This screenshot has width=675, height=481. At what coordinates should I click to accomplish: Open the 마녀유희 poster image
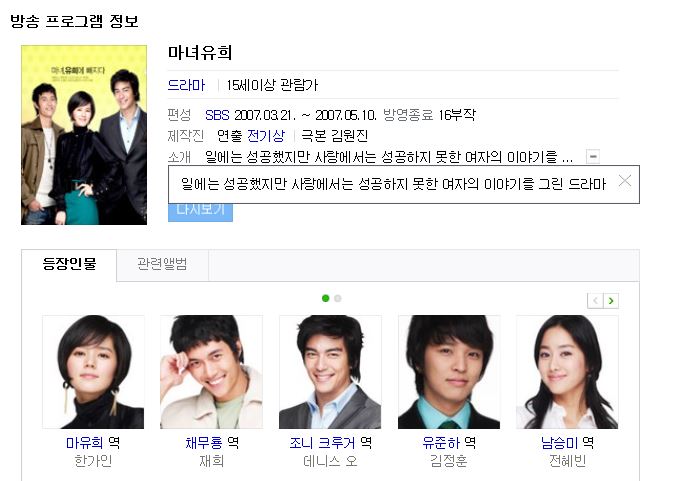pyautogui.click(x=84, y=135)
